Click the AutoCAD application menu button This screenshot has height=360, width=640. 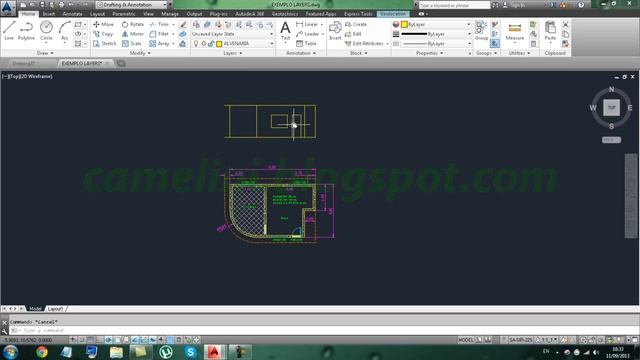(7, 7)
